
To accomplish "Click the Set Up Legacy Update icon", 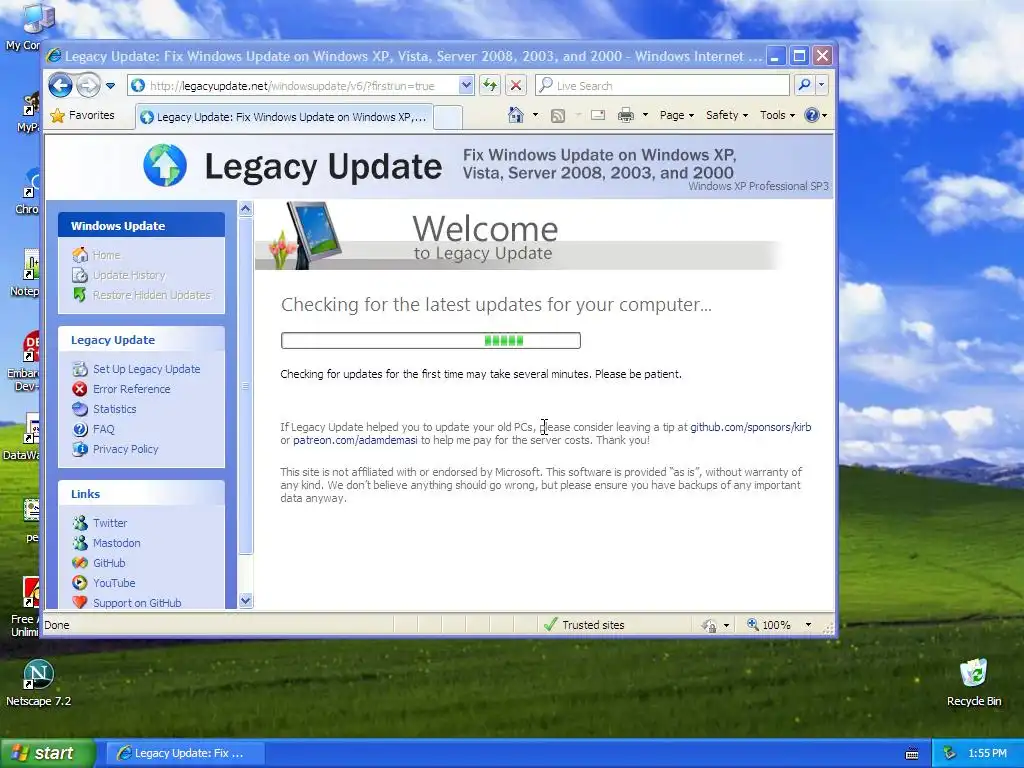I will pyautogui.click(x=80, y=369).
